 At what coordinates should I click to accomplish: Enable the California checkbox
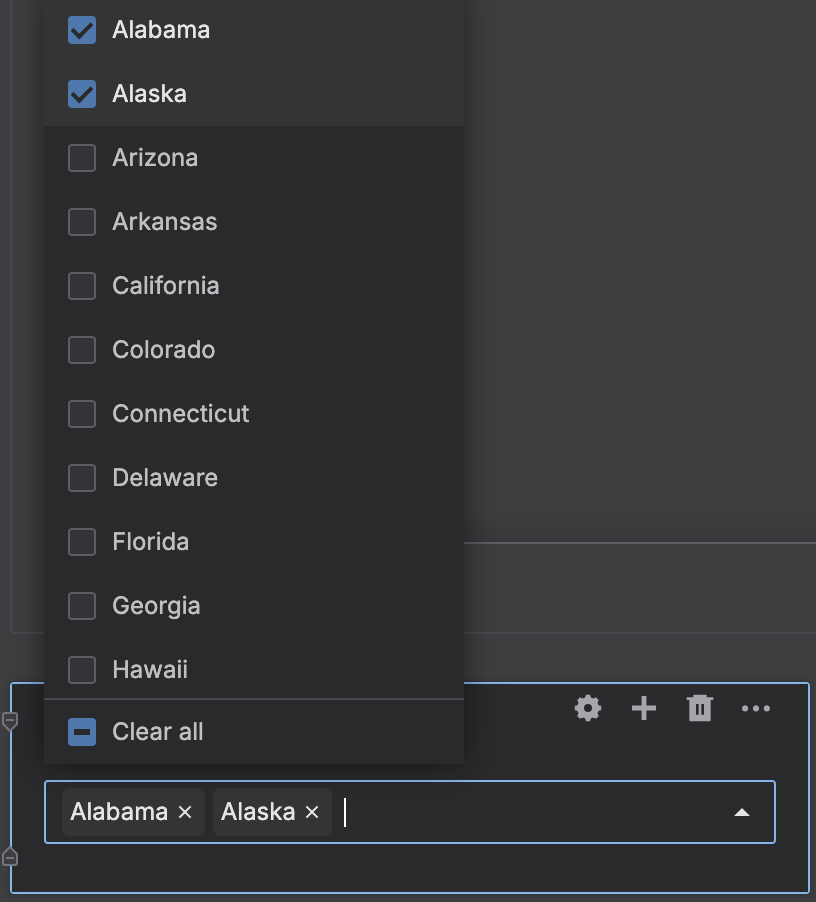point(82,286)
